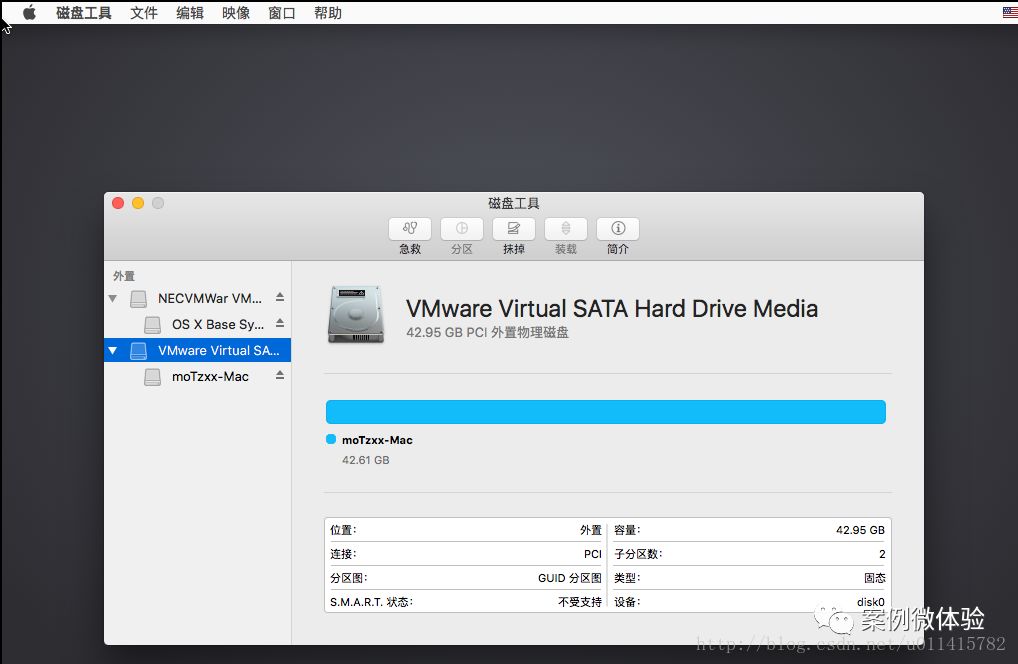Image resolution: width=1018 pixels, height=664 pixels.
Task: Click the VMware Virtual SATA Hard Drive Media title
Action: [612, 309]
